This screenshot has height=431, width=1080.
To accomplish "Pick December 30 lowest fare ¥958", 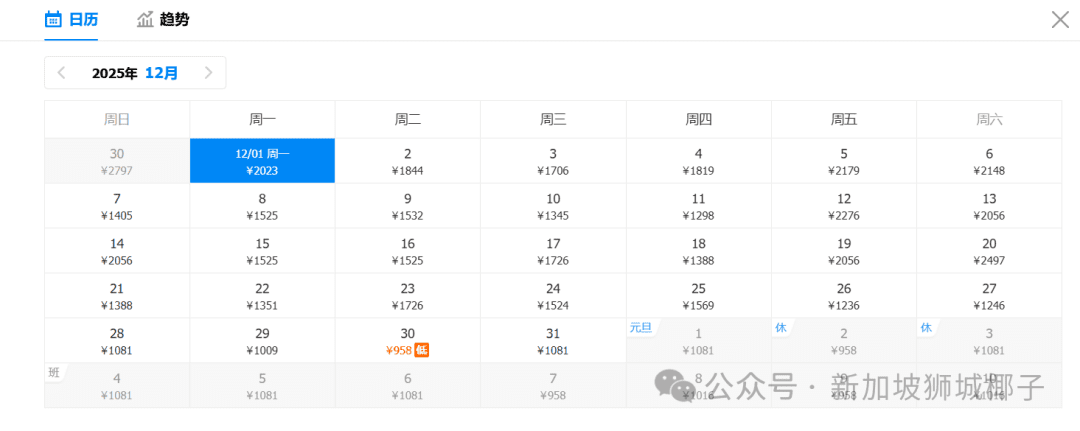I will [407, 341].
